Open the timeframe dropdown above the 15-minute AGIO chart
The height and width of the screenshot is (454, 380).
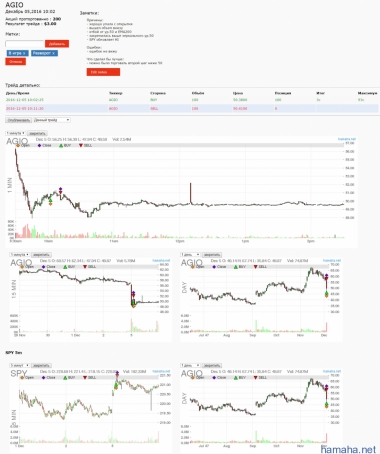[19, 255]
